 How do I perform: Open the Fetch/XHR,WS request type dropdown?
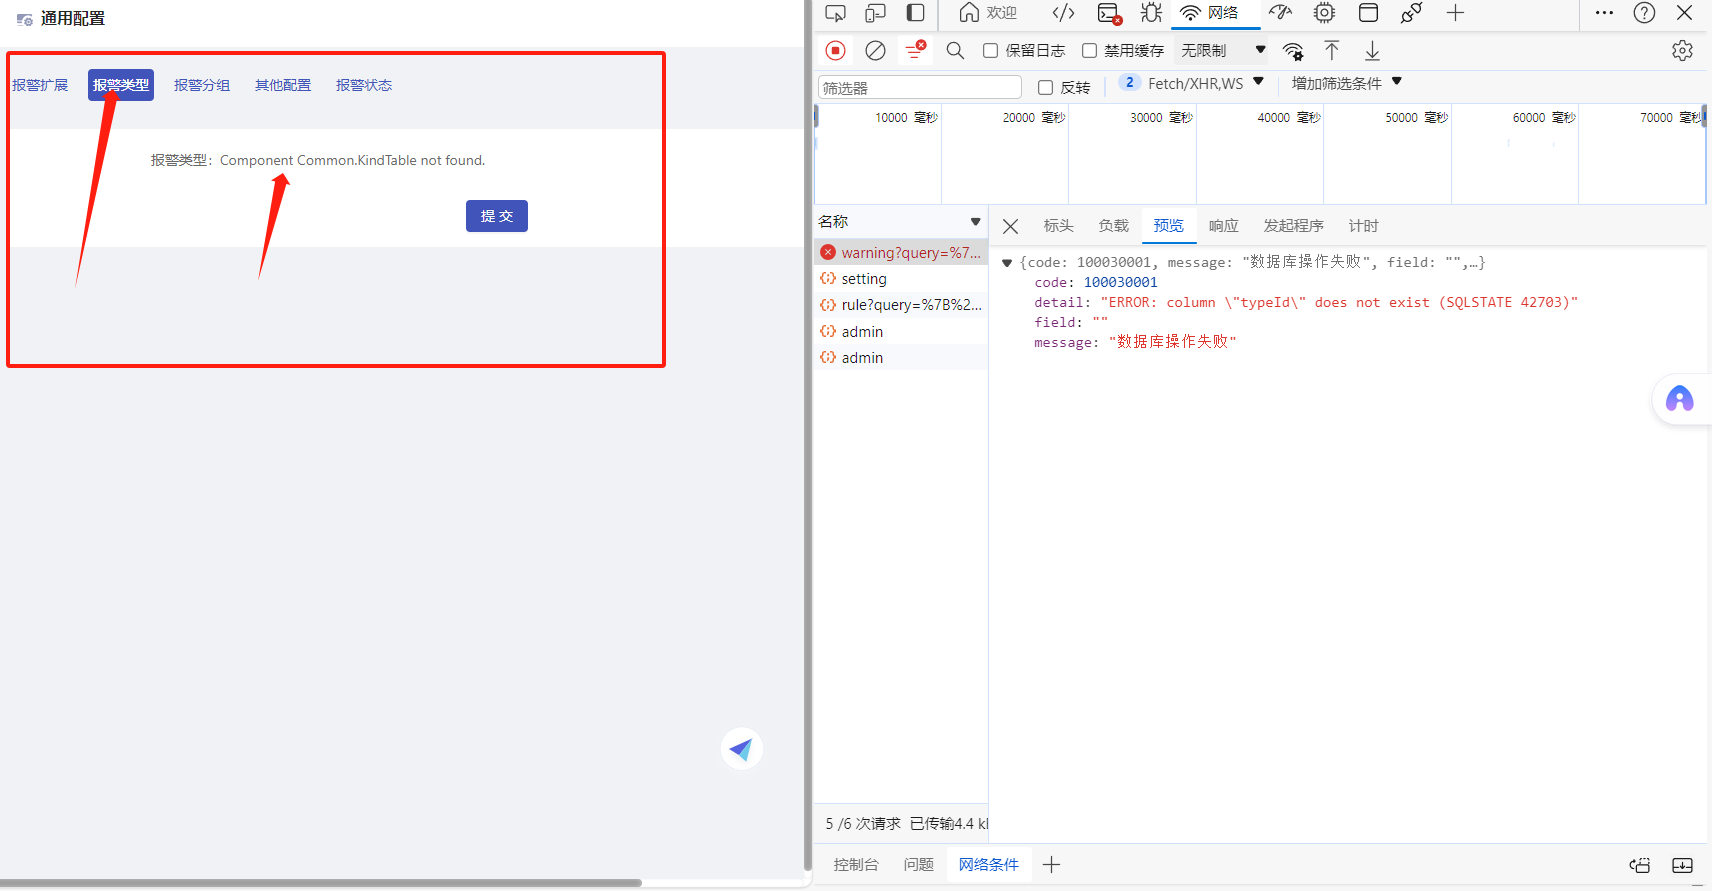click(1193, 83)
